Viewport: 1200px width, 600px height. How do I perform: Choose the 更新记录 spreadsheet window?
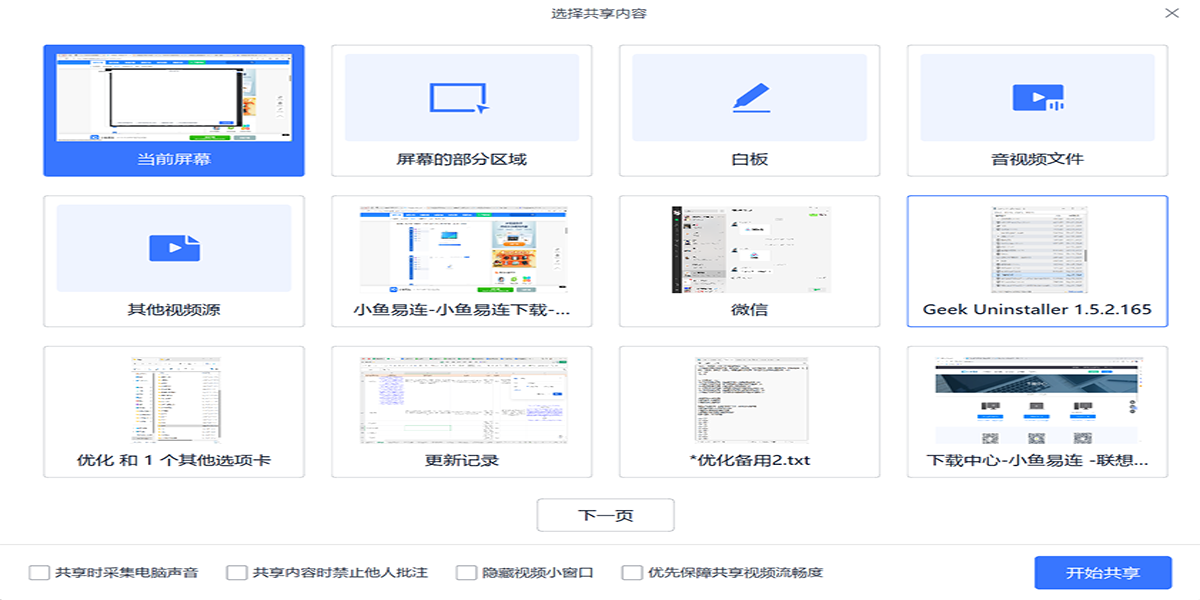[461, 401]
